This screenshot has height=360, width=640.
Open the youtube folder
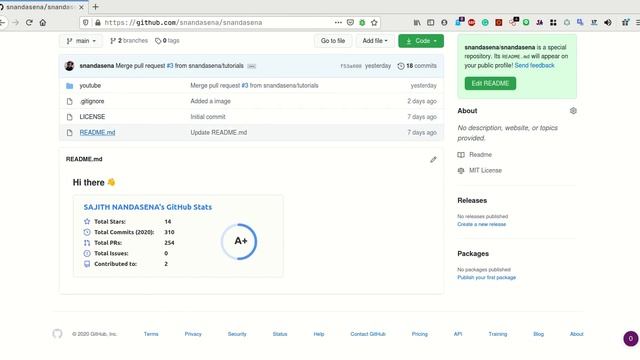pos(90,86)
